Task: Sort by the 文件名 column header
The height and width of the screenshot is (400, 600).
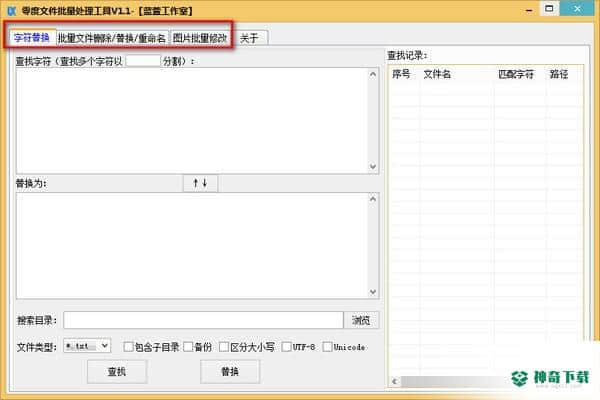Action: pyautogui.click(x=457, y=74)
